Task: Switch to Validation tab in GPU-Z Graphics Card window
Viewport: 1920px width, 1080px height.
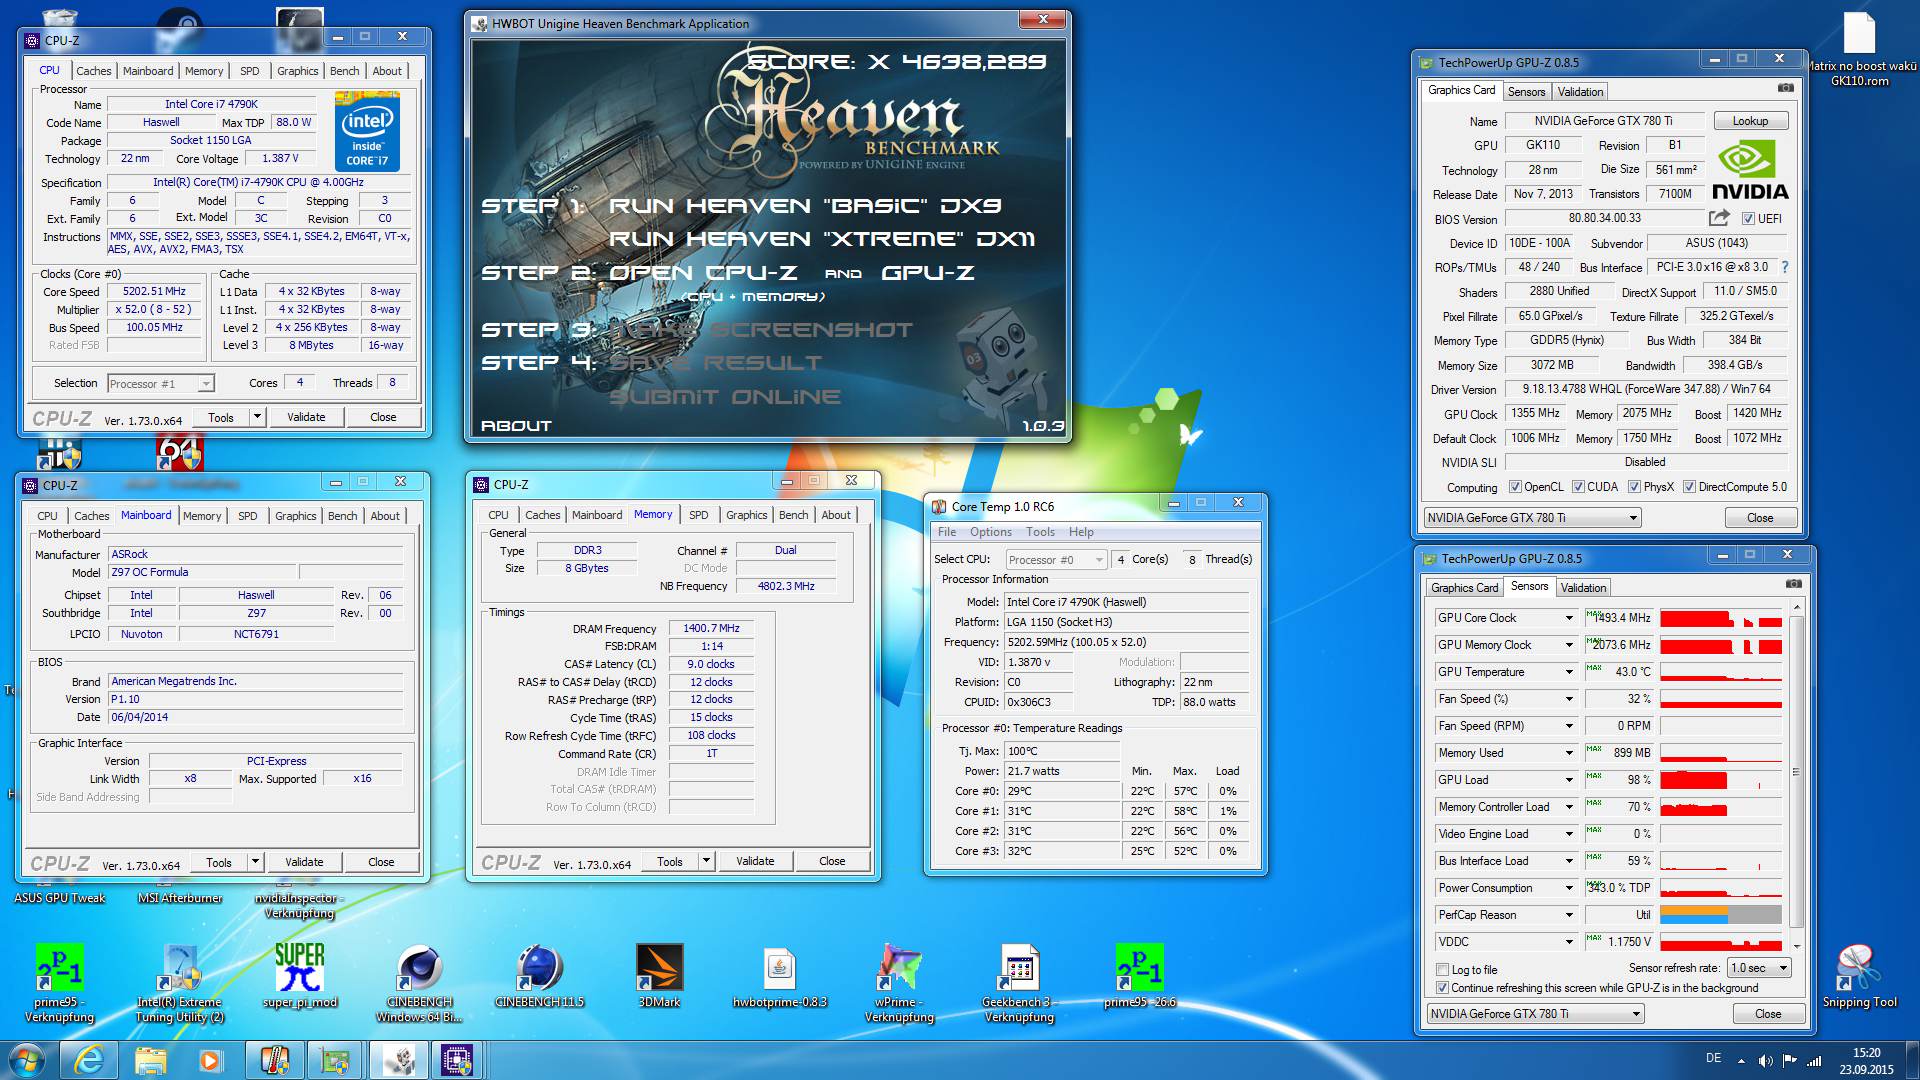Action: [1581, 91]
